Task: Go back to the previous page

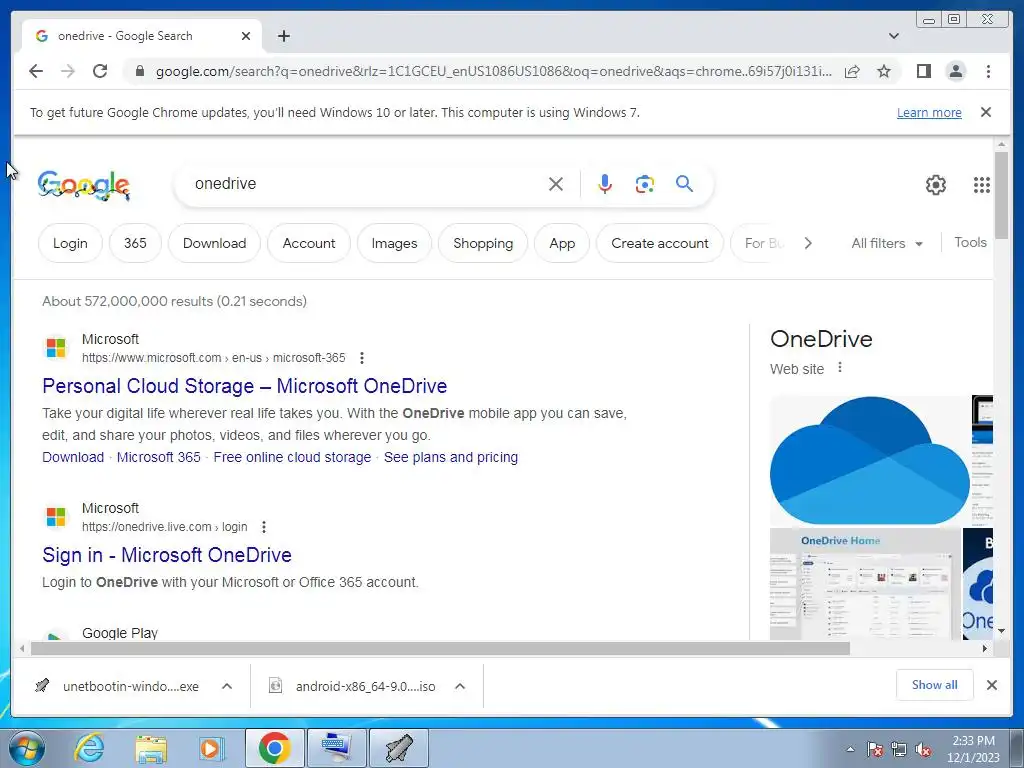Action: 36,71
